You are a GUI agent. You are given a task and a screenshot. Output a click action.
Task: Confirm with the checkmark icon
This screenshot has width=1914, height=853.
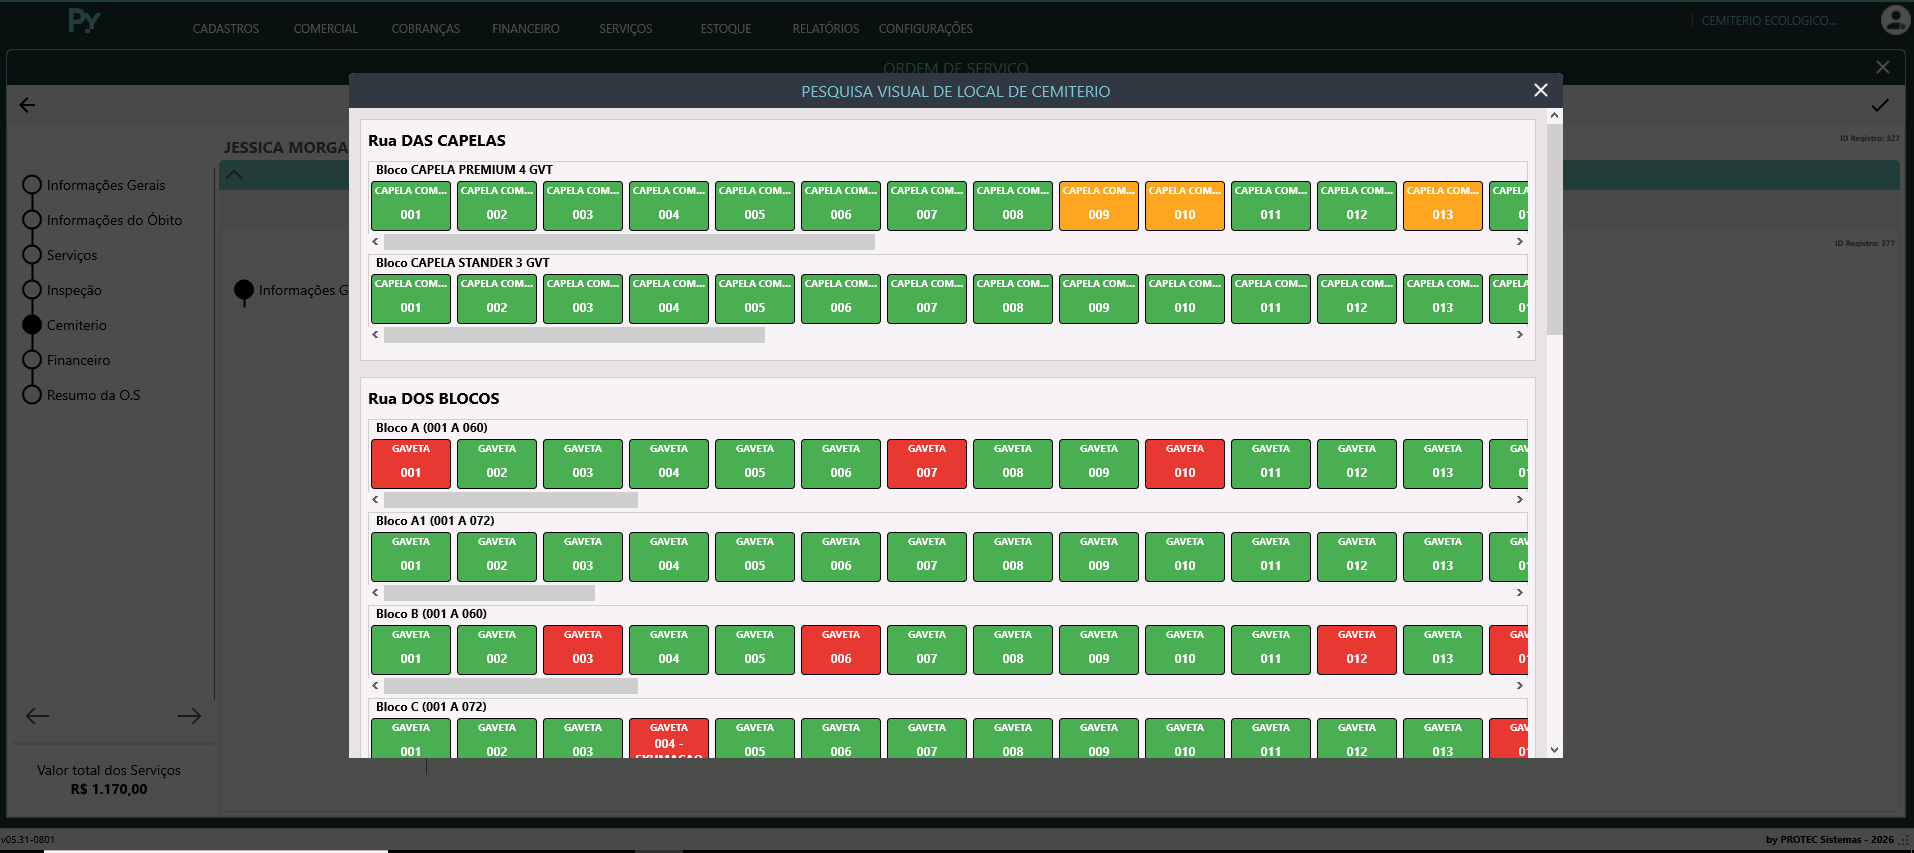(1880, 105)
